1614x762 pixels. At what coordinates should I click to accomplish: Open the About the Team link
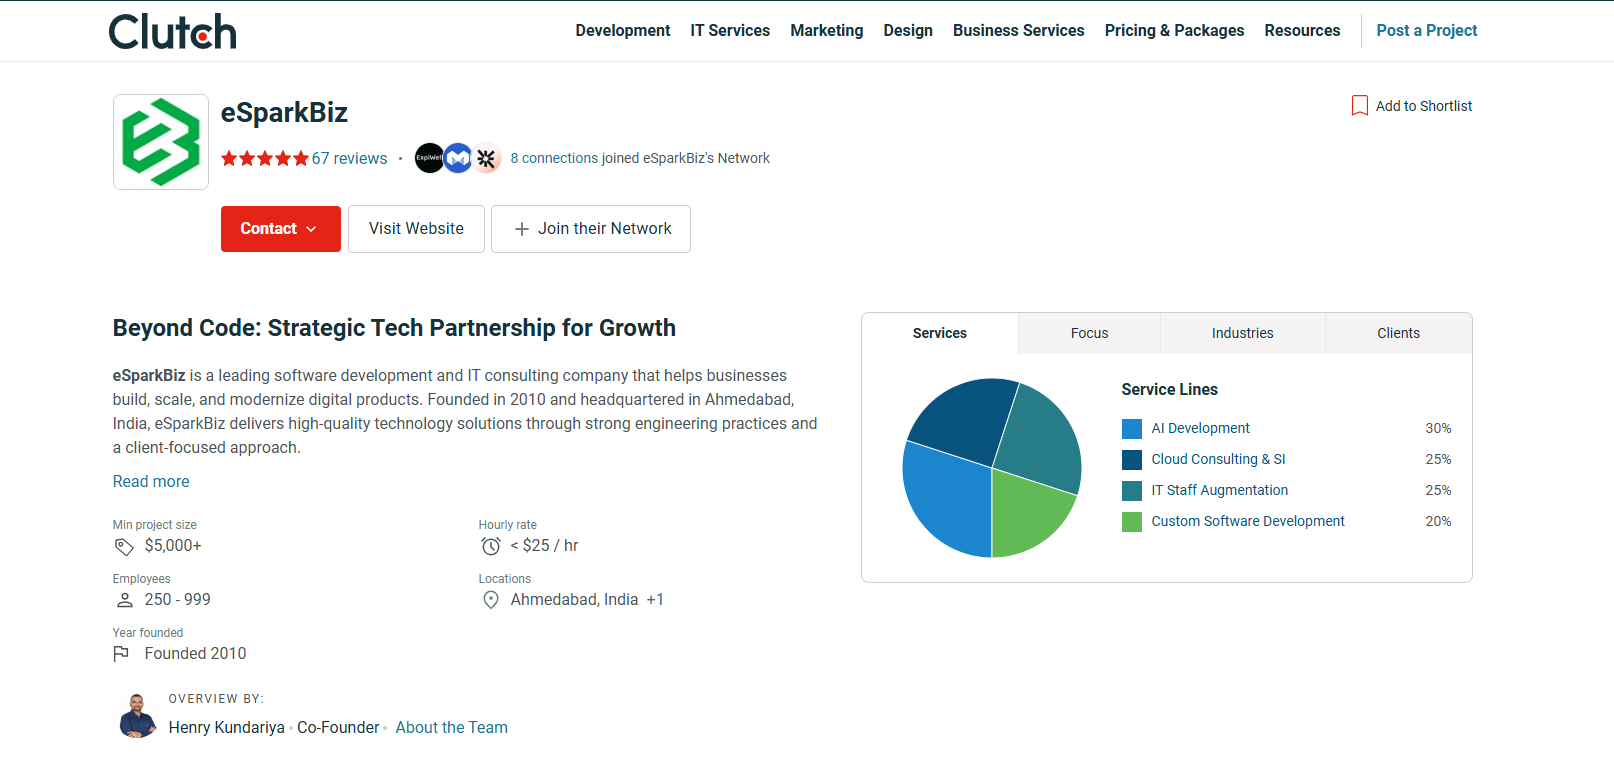click(x=452, y=728)
